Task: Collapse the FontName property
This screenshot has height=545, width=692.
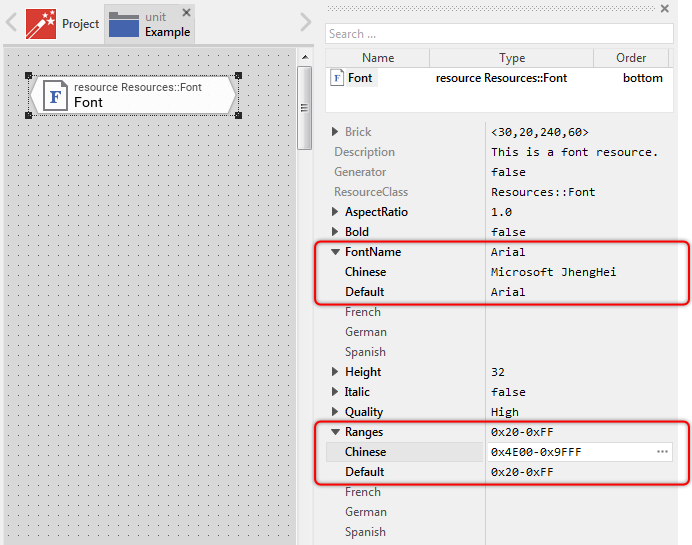Action: 335,252
